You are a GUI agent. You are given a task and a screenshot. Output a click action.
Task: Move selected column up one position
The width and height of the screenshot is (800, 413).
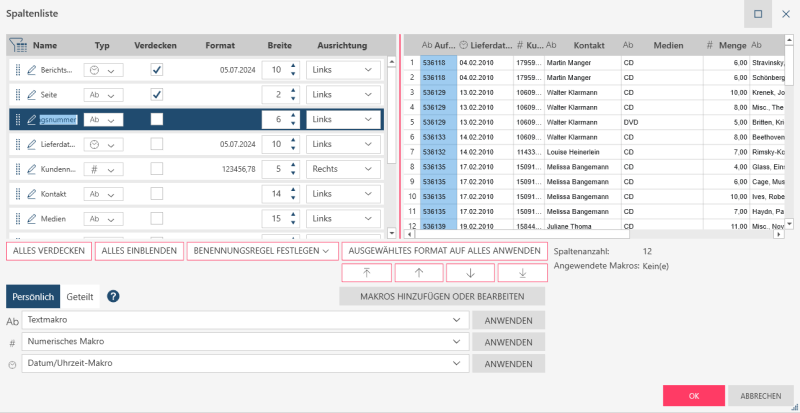tap(418, 273)
